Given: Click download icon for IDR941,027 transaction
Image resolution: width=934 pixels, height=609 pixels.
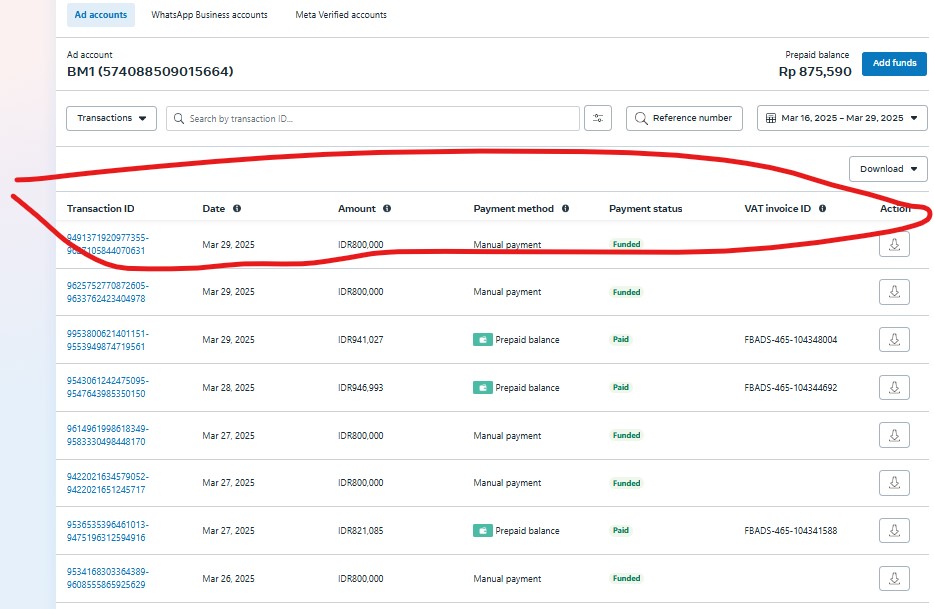Looking at the screenshot, I should click(894, 340).
